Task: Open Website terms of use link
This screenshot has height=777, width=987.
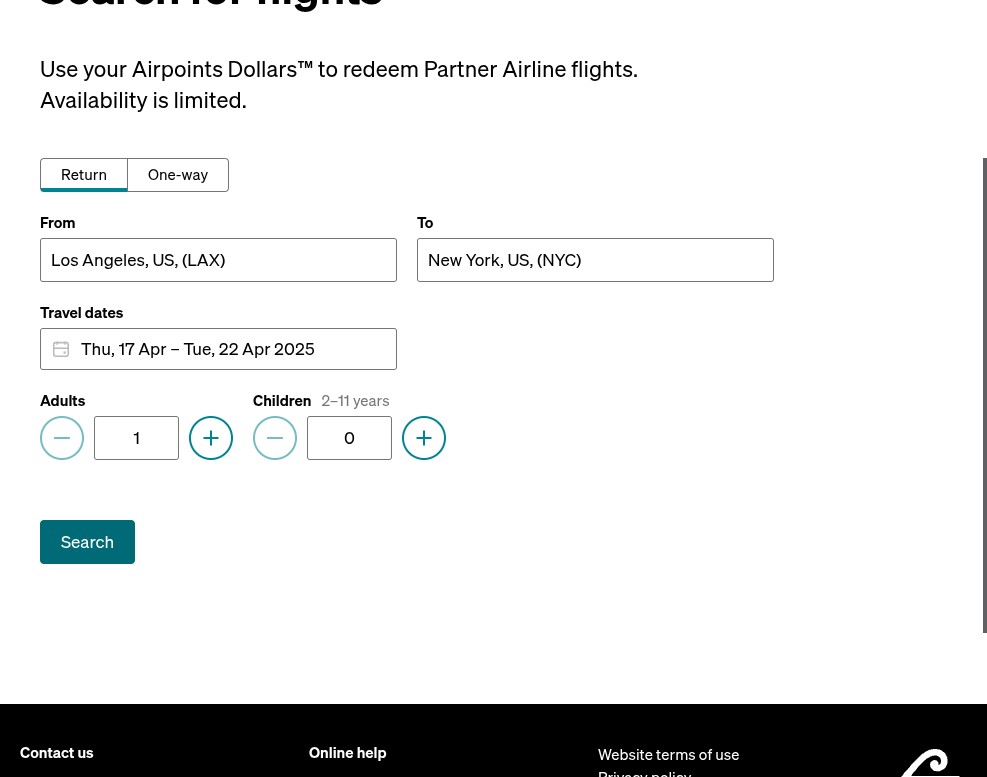Action: [668, 754]
